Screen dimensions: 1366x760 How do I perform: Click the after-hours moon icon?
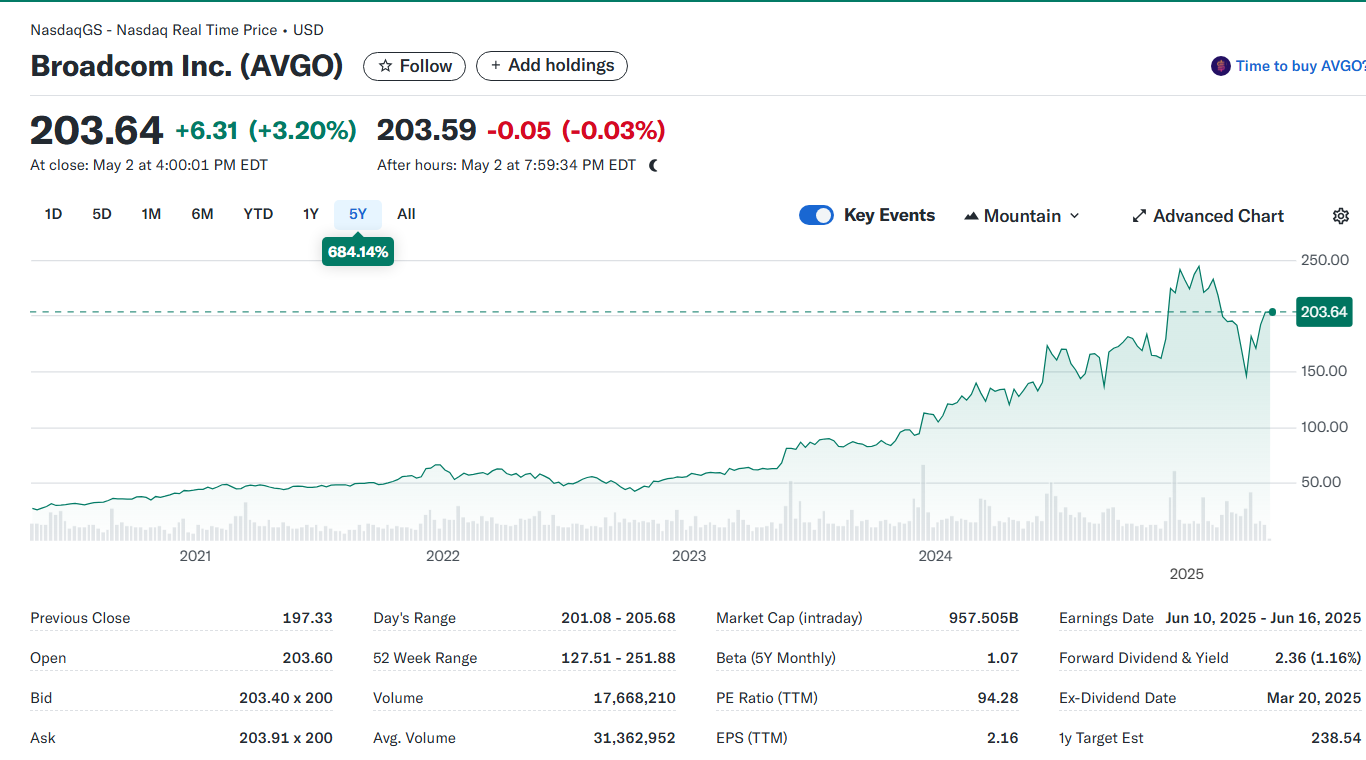[x=654, y=165]
